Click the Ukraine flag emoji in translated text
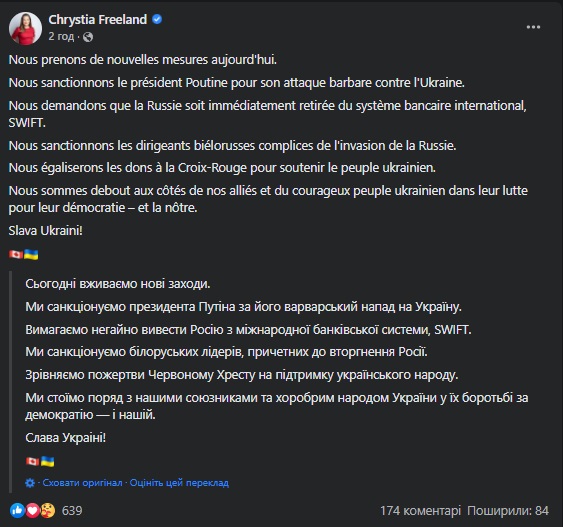The width and height of the screenshot is (563, 527). pyautogui.click(x=47, y=461)
